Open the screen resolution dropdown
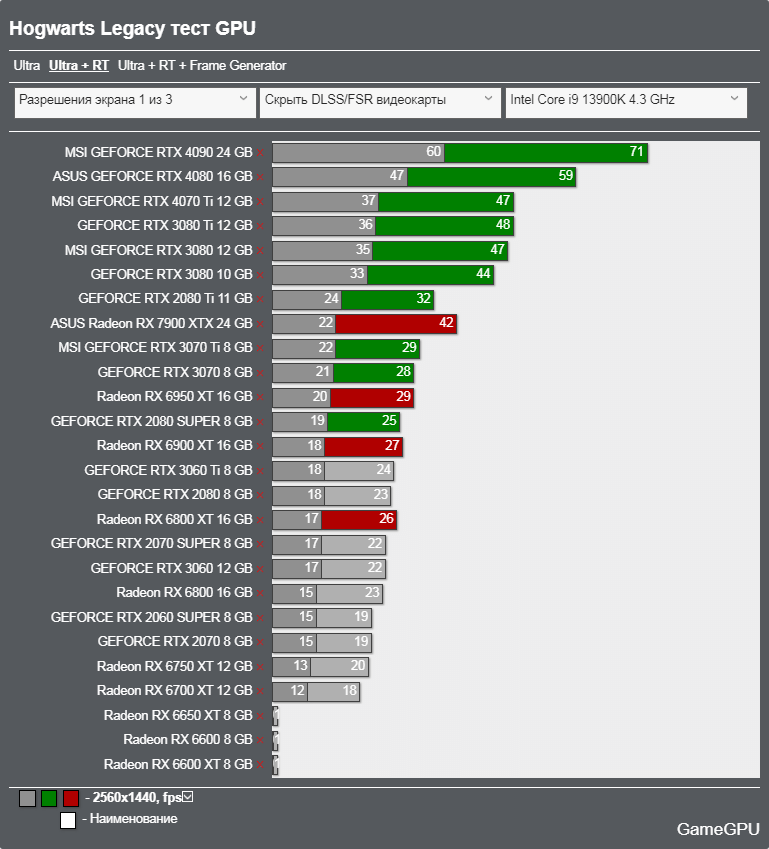Viewport: 769px width, 849px height. 135,102
